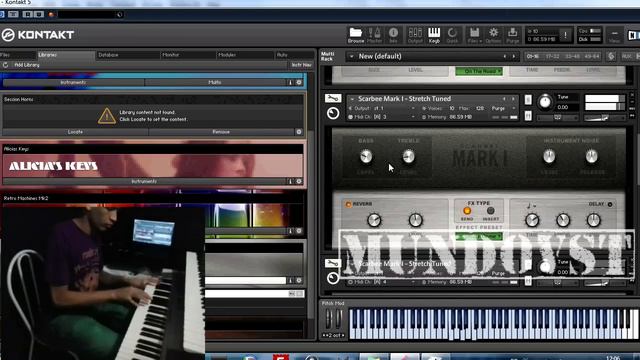Click the Instr Nav button
The image size is (640, 360).
(301, 65)
